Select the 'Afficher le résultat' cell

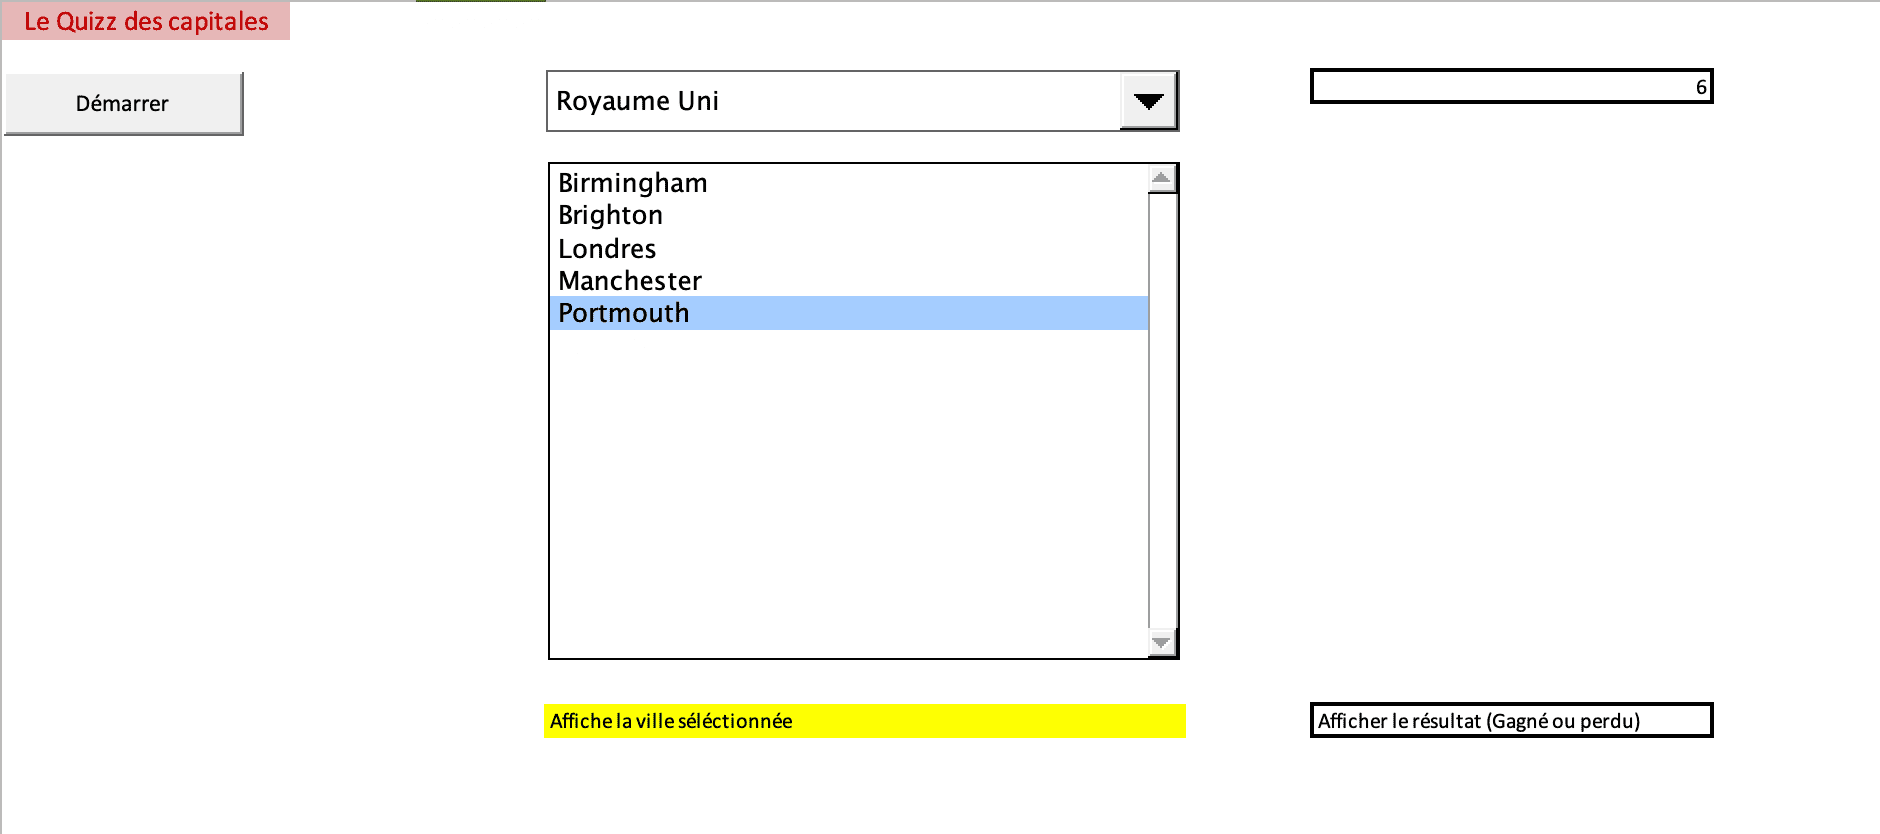click(x=1511, y=721)
